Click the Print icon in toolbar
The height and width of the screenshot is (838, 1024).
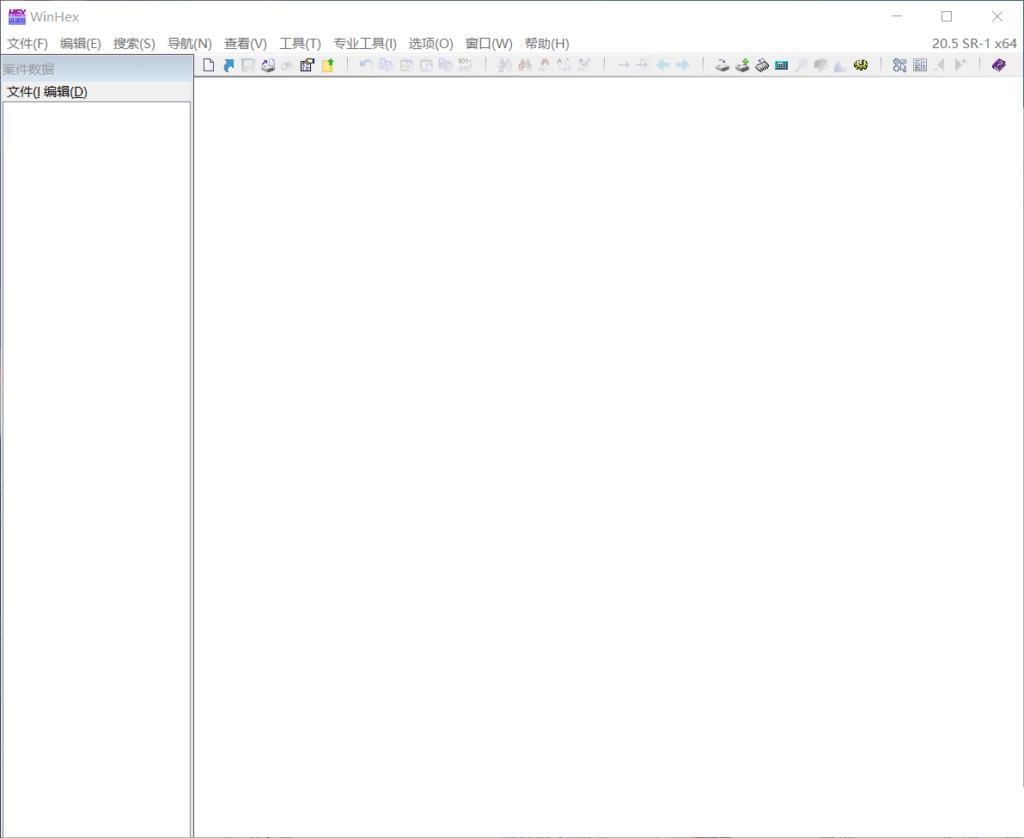268,65
